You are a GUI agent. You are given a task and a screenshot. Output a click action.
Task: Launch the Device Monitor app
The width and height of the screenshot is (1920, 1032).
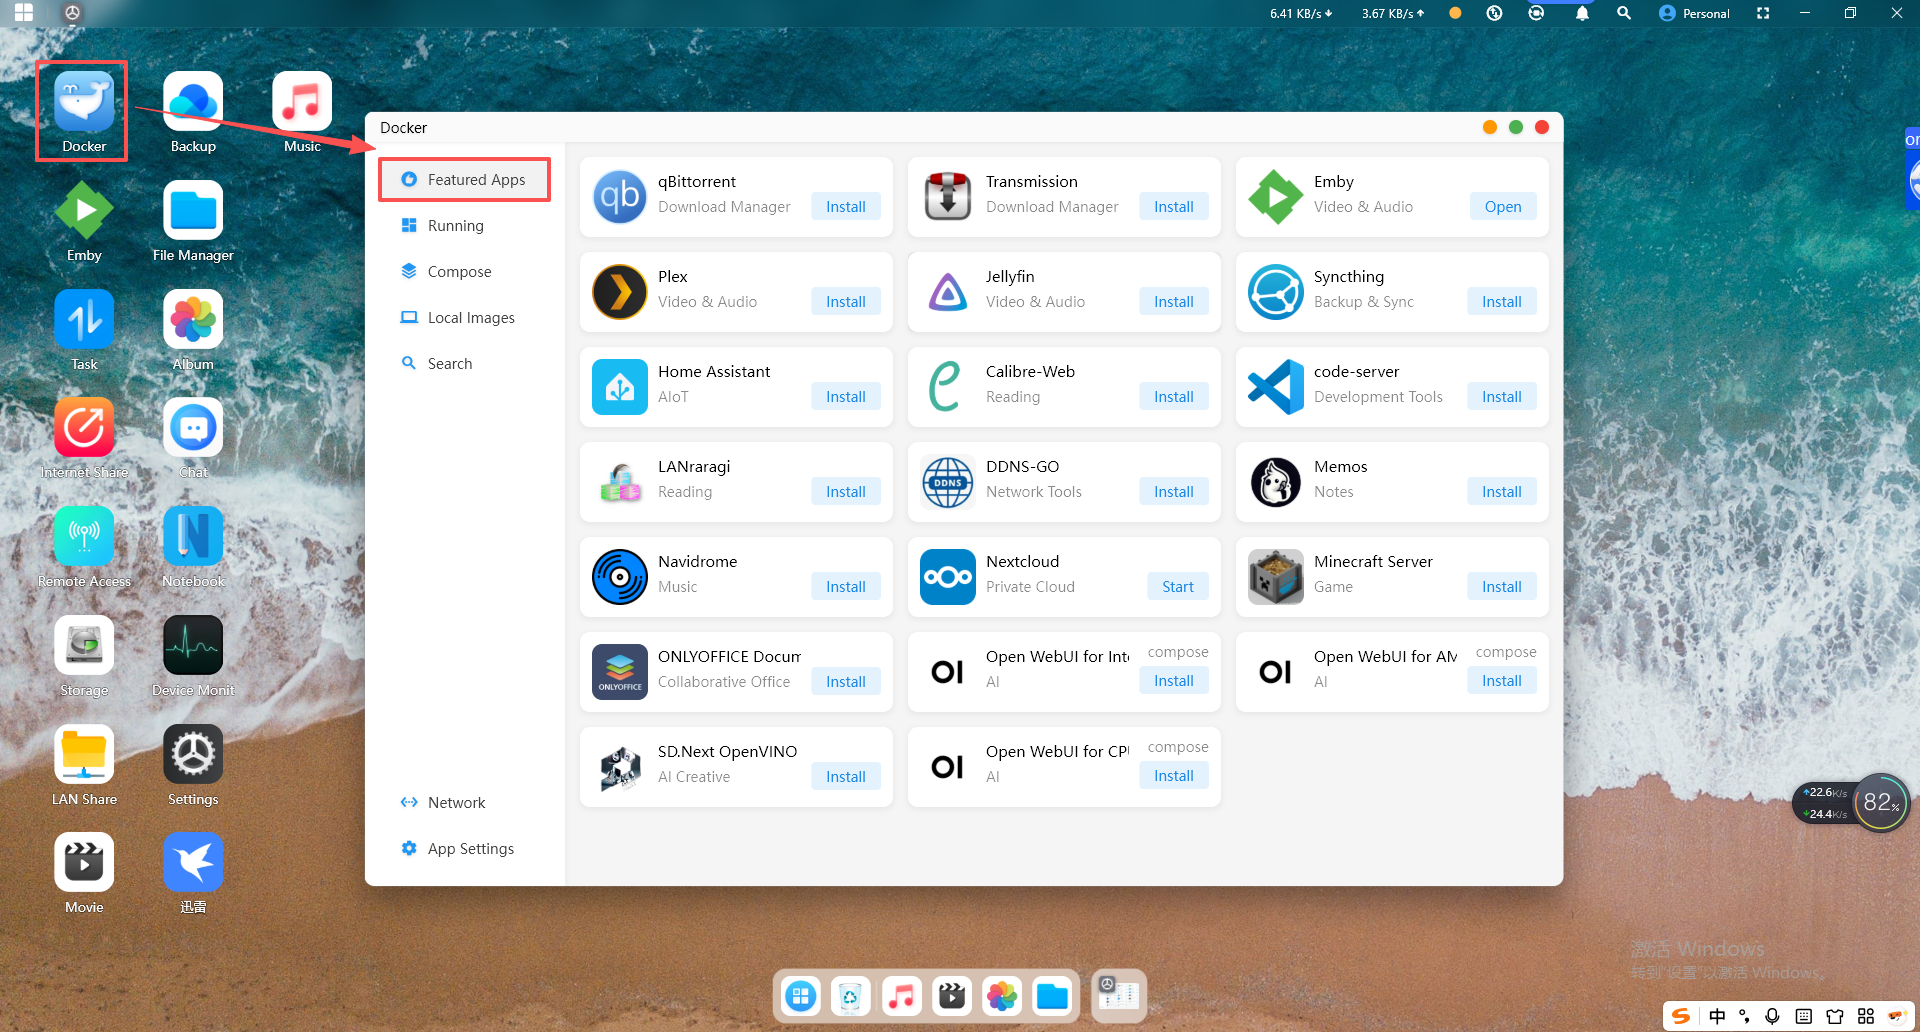click(193, 645)
